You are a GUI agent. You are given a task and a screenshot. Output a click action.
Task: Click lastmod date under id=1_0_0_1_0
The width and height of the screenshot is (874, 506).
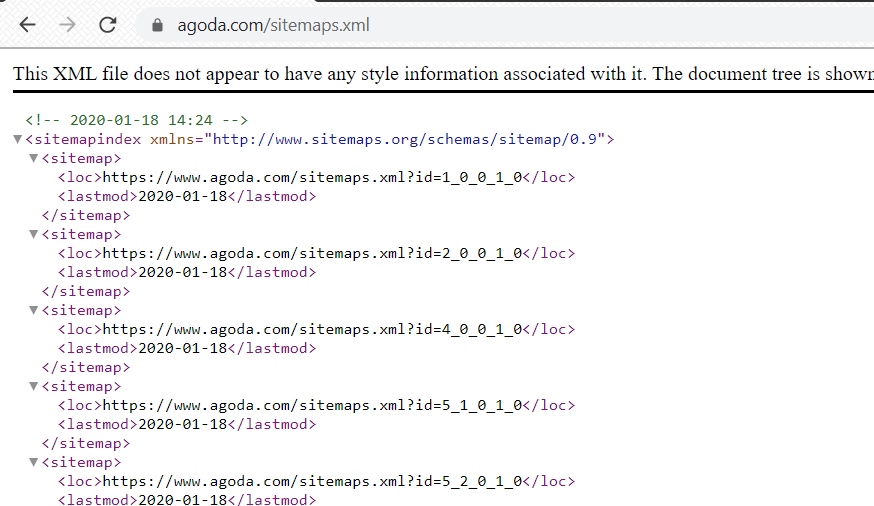(x=183, y=196)
